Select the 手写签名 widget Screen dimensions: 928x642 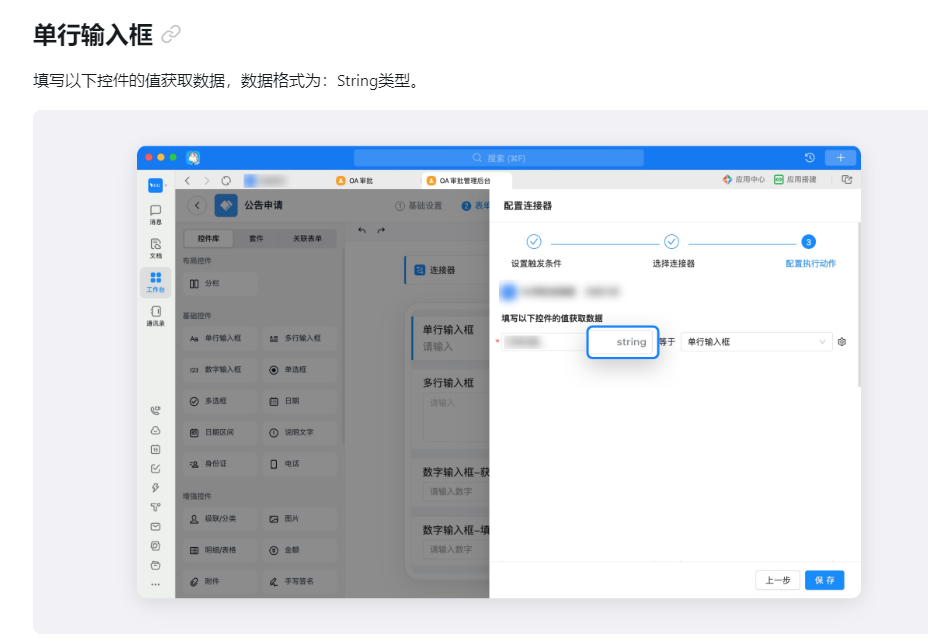click(299, 582)
